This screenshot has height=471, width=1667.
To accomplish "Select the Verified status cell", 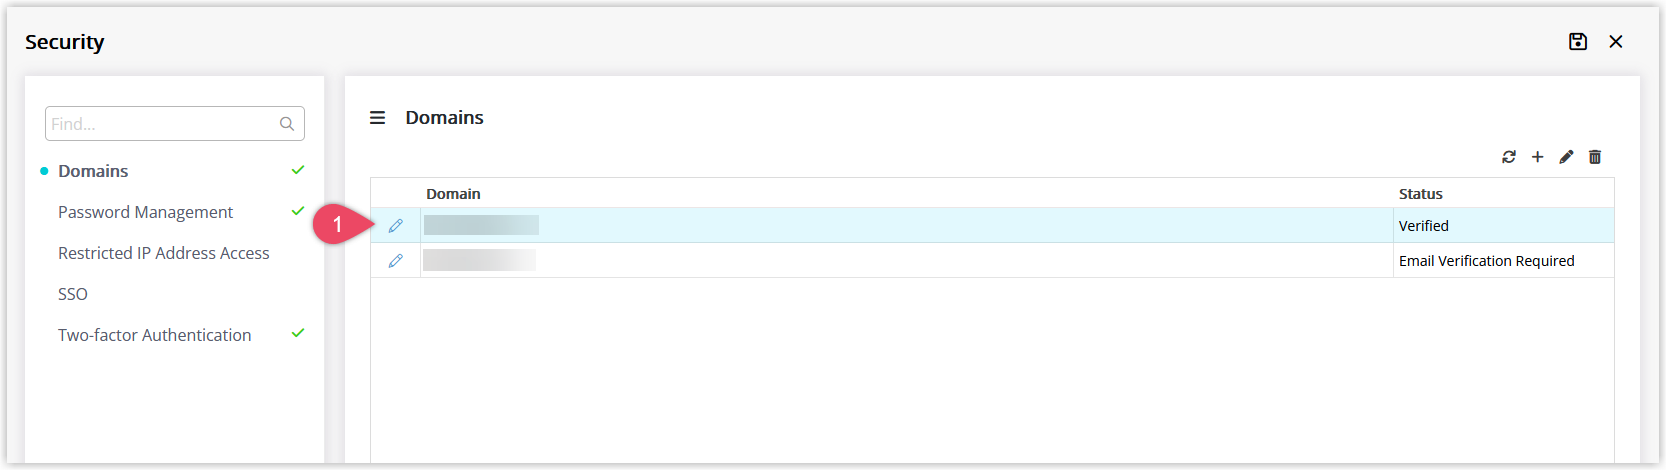I will pyautogui.click(x=1504, y=226).
